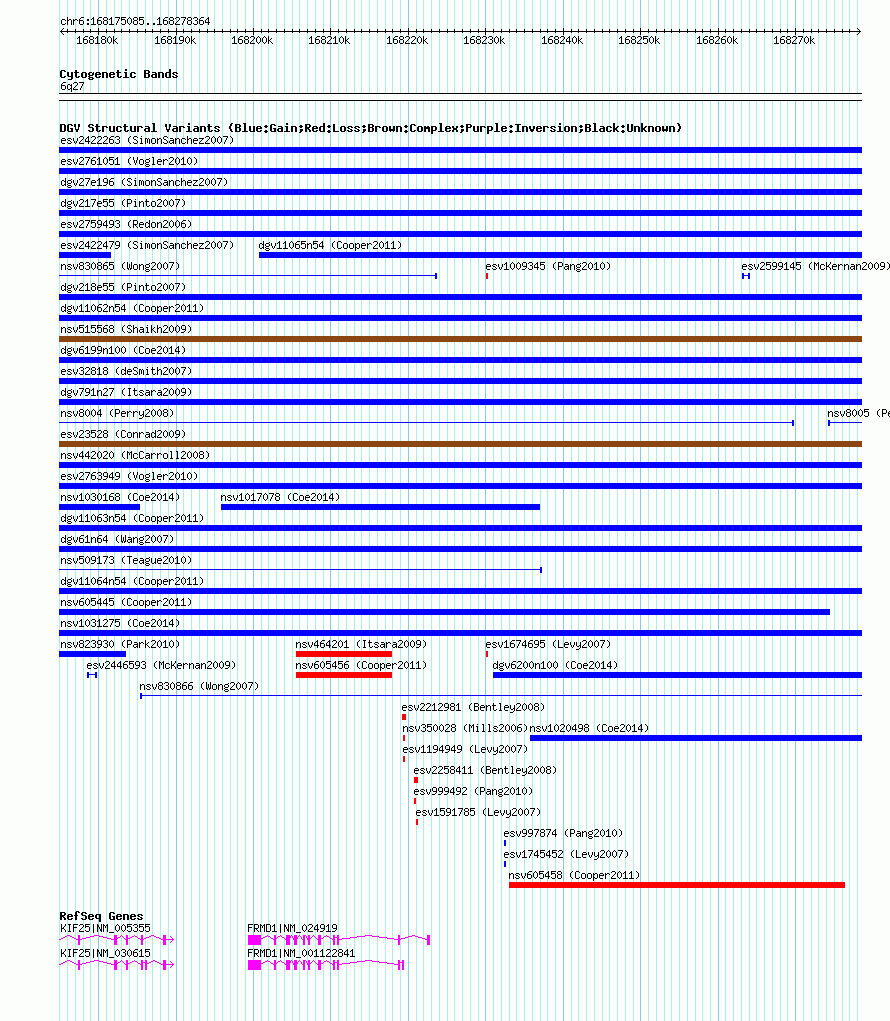This screenshot has height=1021, width=890.
Task: Click esv1591785 (Levy2007) label
Action: tap(478, 812)
